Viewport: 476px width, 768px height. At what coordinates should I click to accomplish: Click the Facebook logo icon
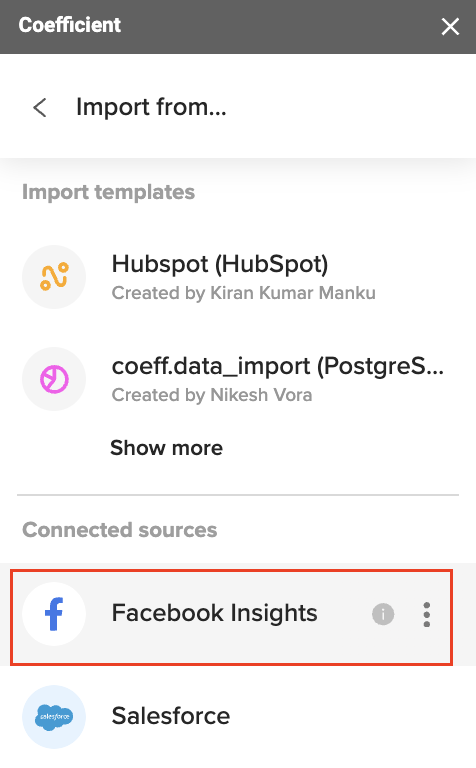click(x=54, y=614)
